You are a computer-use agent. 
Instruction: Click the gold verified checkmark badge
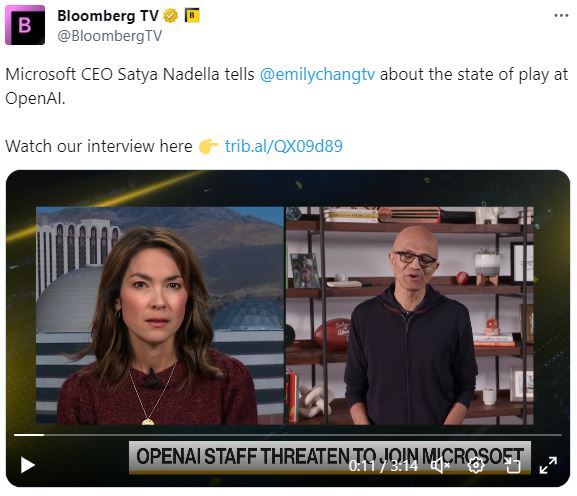pos(170,16)
